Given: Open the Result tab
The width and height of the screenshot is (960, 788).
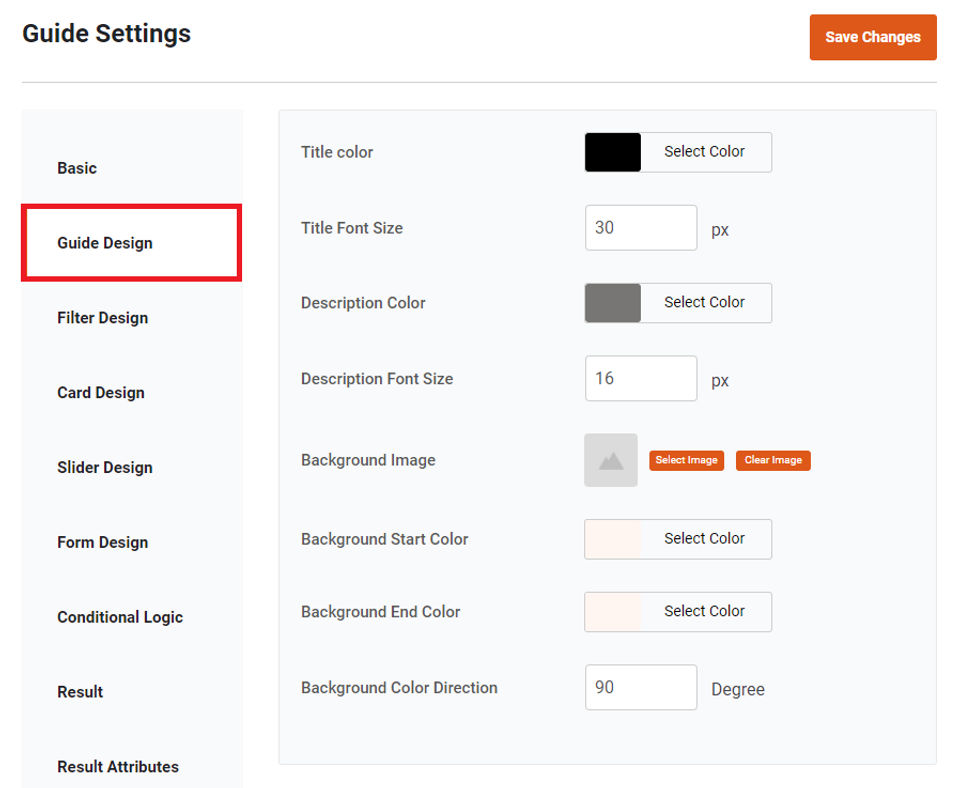Looking at the screenshot, I should pos(80,692).
